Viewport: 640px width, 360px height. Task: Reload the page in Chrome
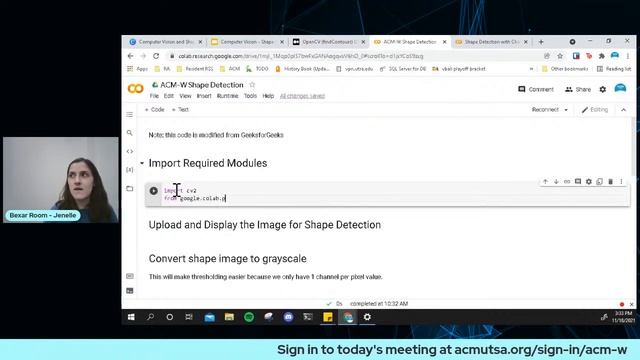click(156, 56)
